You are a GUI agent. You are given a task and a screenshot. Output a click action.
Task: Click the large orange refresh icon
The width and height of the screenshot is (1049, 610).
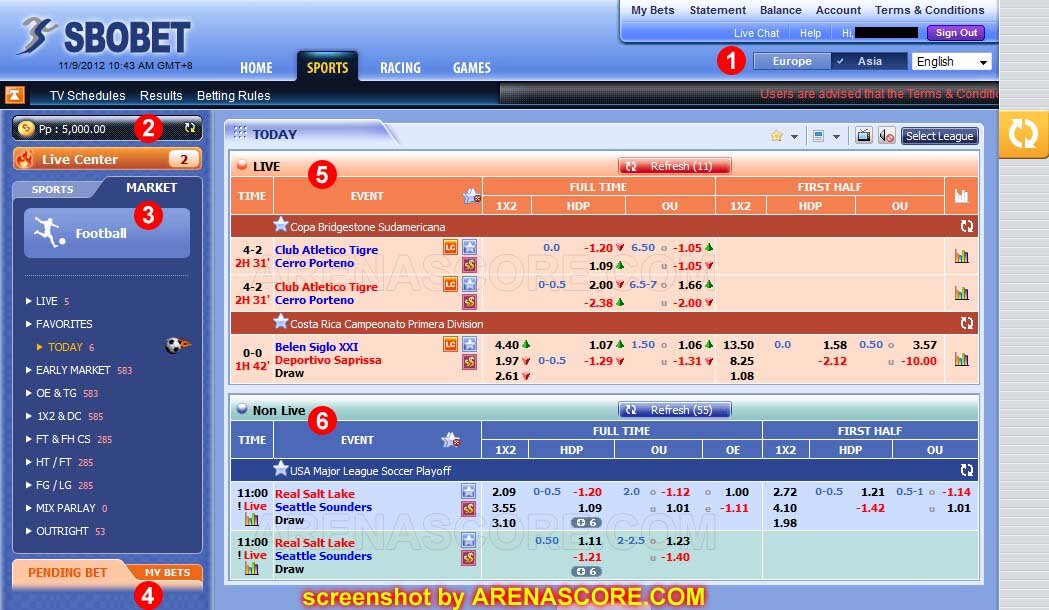(x=1022, y=134)
